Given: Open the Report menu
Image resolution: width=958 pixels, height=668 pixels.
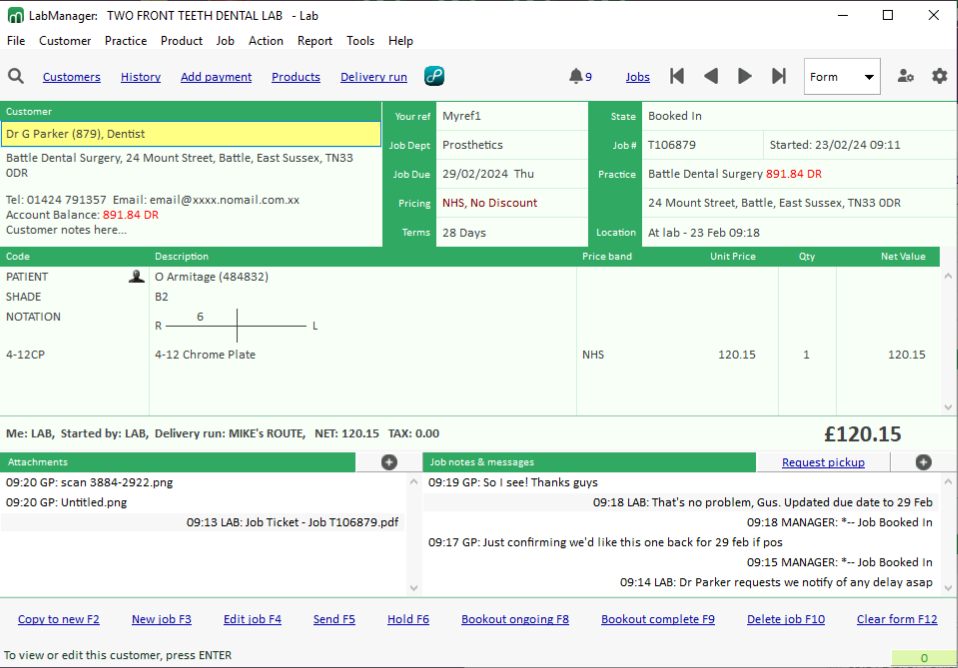Looking at the screenshot, I should 314,41.
